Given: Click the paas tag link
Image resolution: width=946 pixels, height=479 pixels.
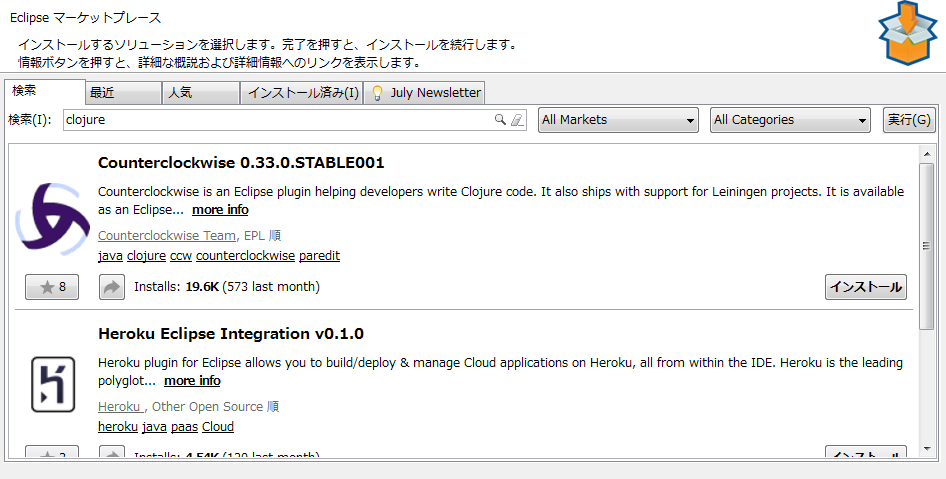Looking at the screenshot, I should coord(184,427).
